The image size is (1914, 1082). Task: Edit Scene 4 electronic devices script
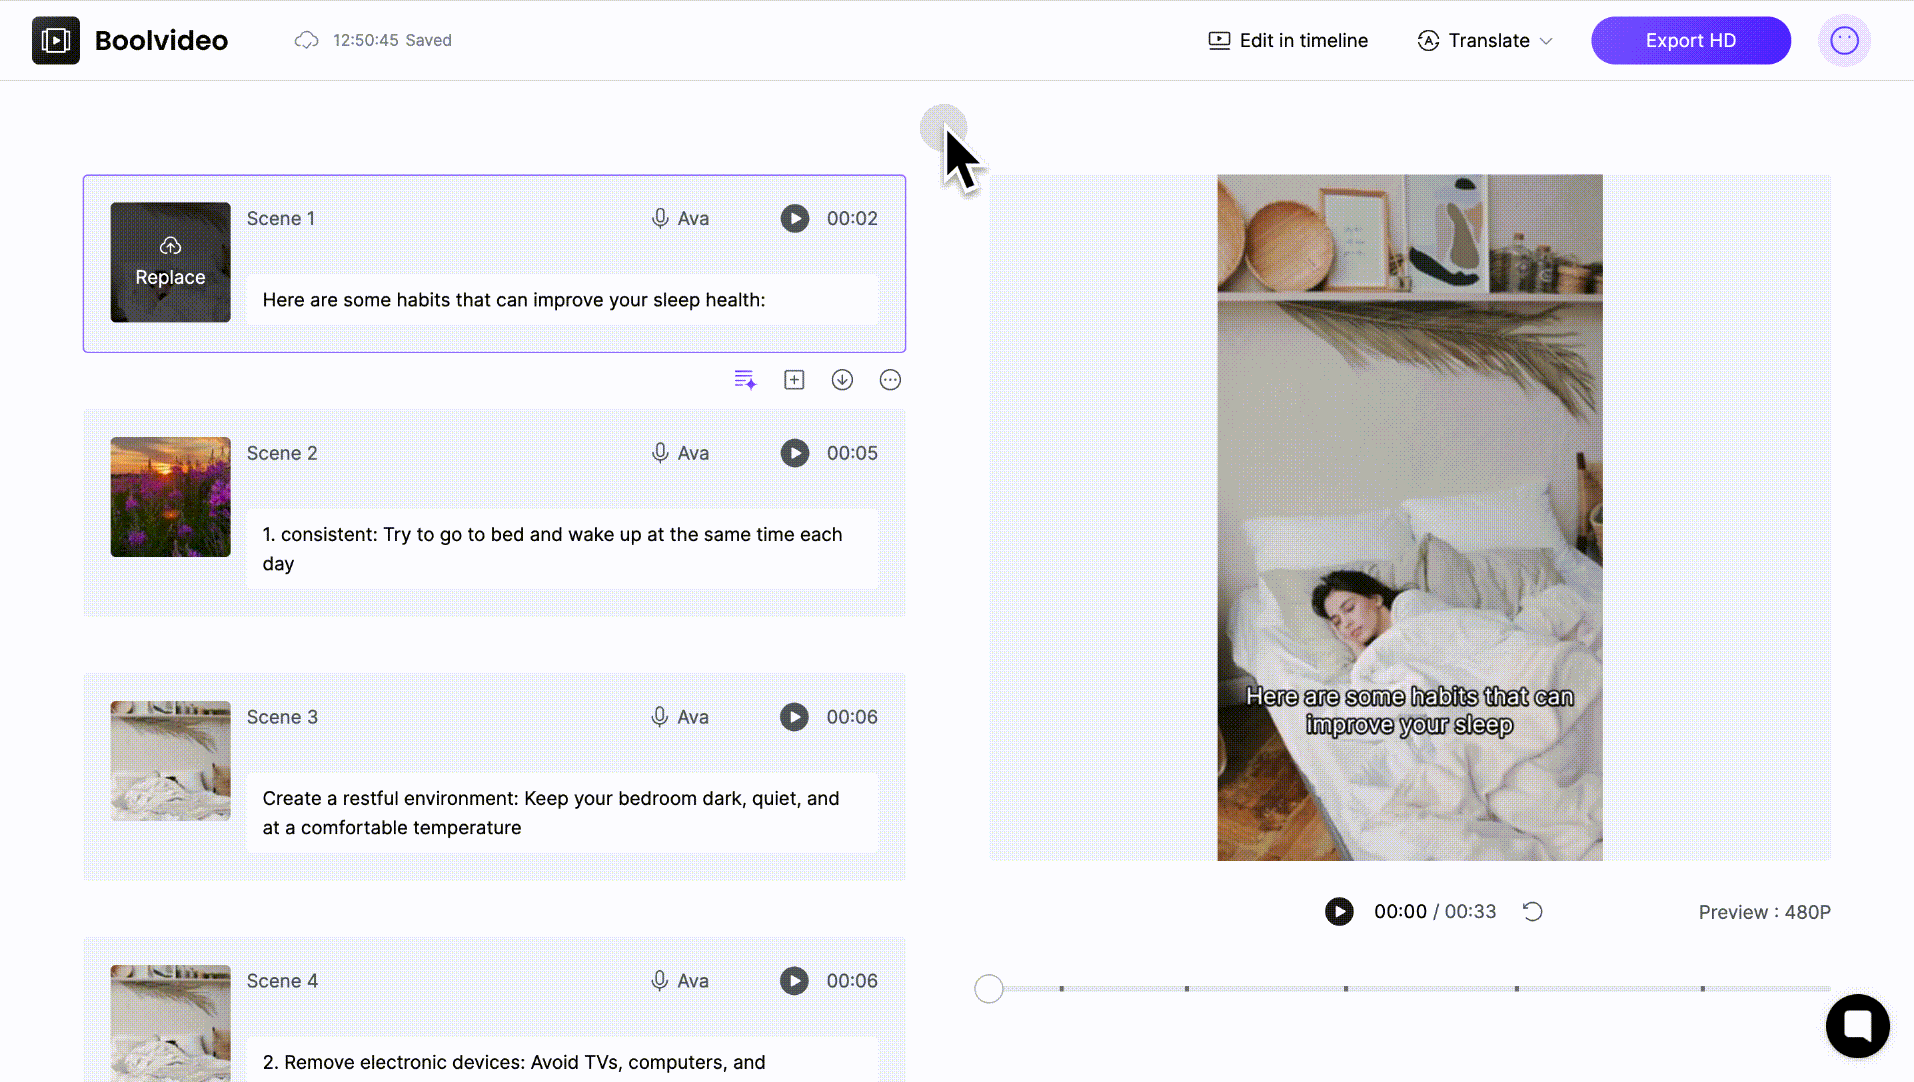(562, 1061)
